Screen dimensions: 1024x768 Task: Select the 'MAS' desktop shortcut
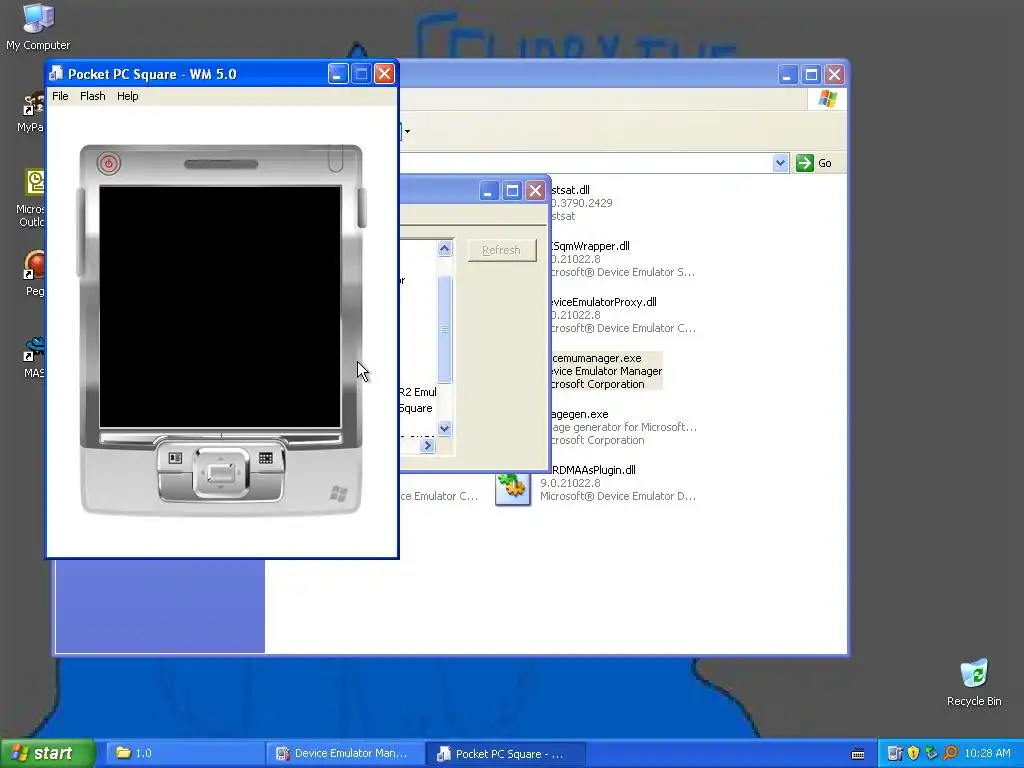(34, 358)
